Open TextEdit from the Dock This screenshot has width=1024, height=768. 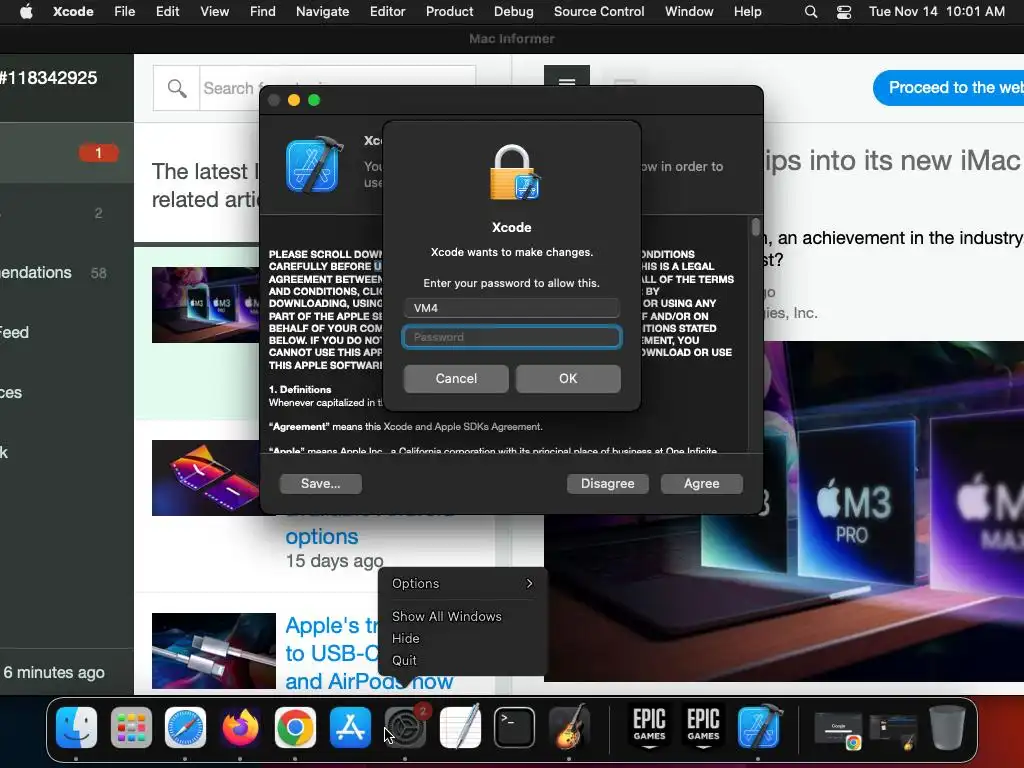pos(460,727)
